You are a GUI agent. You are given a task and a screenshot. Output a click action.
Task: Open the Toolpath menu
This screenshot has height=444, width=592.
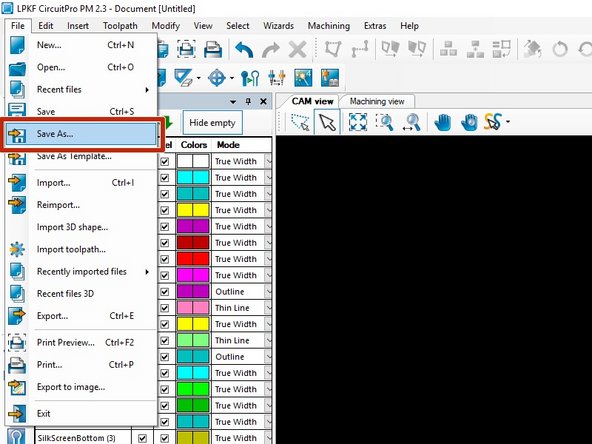click(x=120, y=26)
